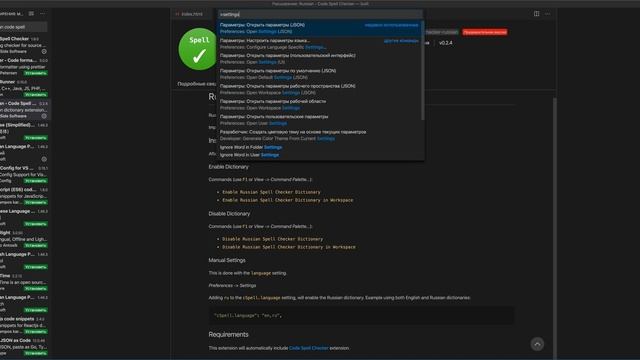Click the gear icon for Spell Checker extension
640x360 pixels.
[x=44, y=51]
